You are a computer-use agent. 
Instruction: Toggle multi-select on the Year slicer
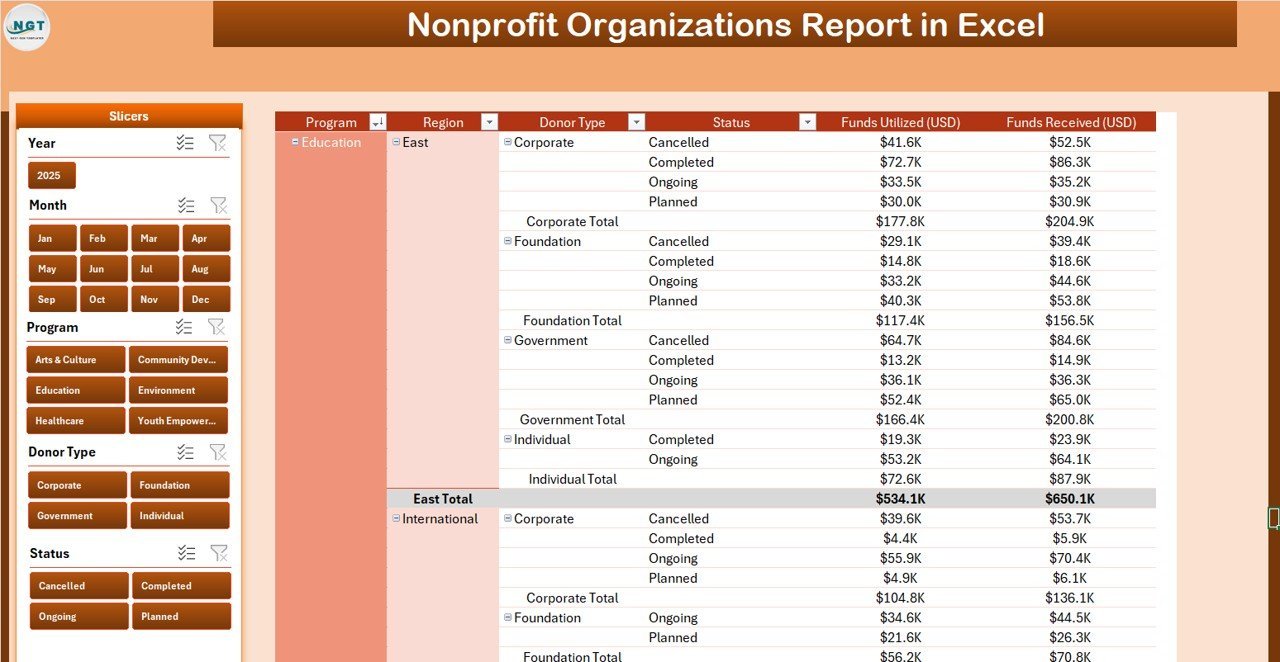click(185, 143)
